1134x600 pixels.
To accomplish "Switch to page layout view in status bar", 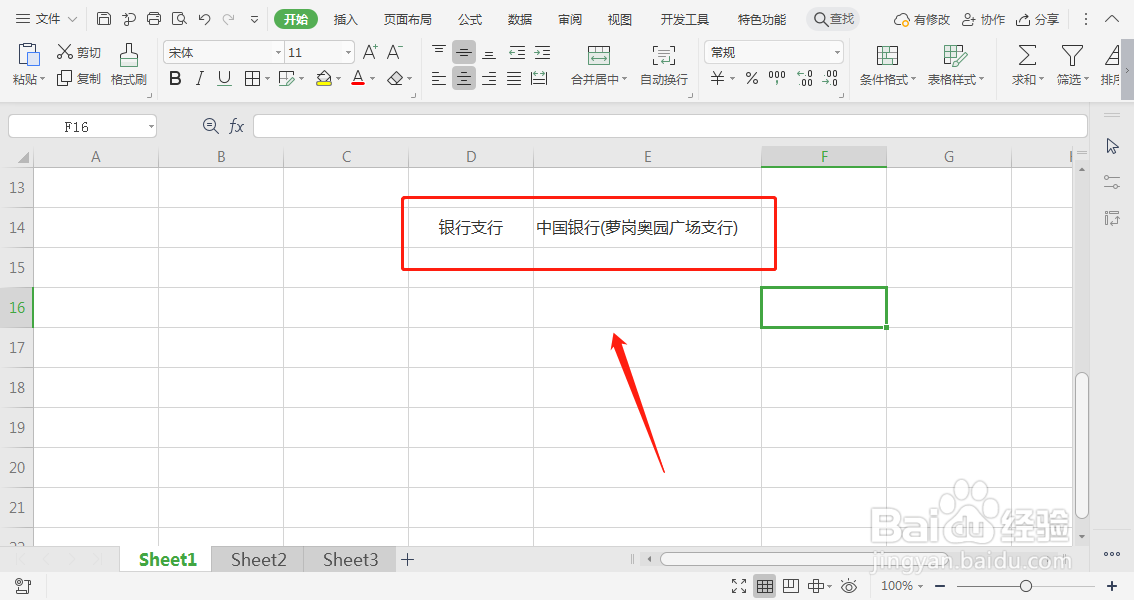I will pos(790,586).
